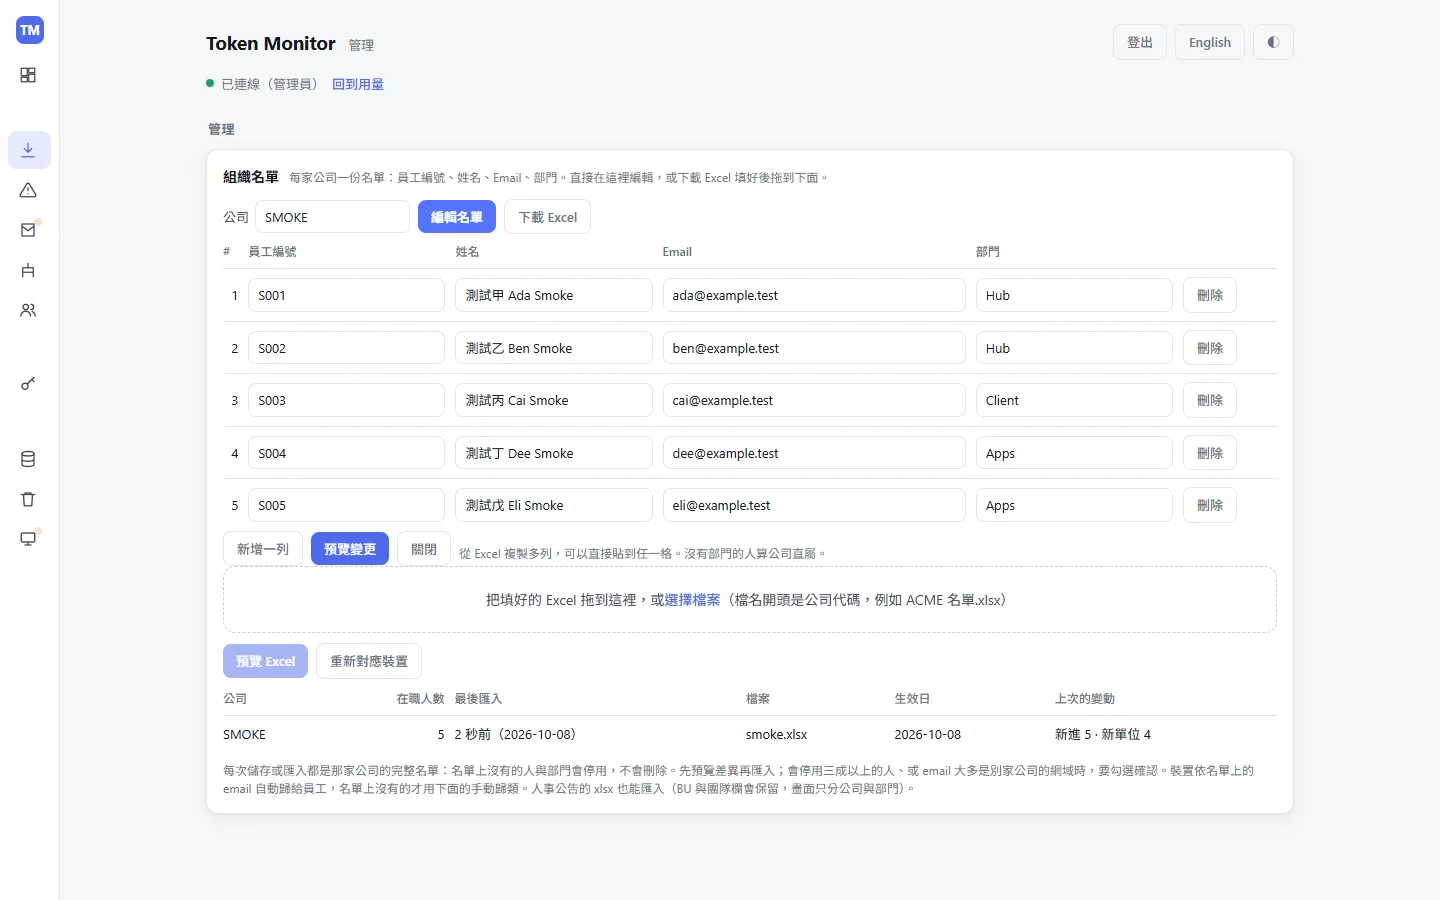Click the org structure icon below the envelope
Viewport: 1440px width, 900px height.
click(x=28, y=270)
